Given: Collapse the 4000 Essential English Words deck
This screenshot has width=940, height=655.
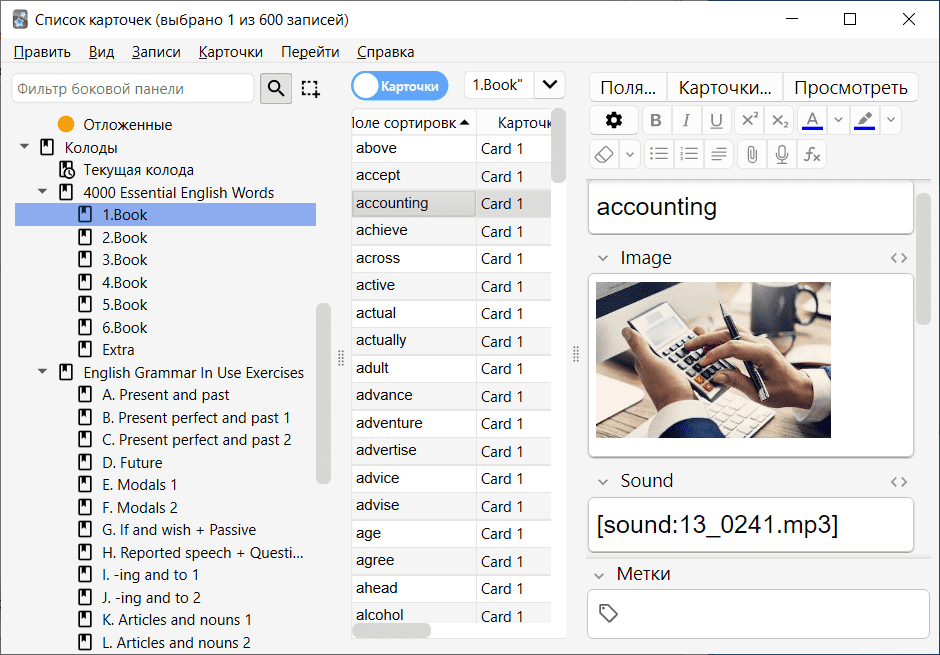Looking at the screenshot, I should (43, 193).
